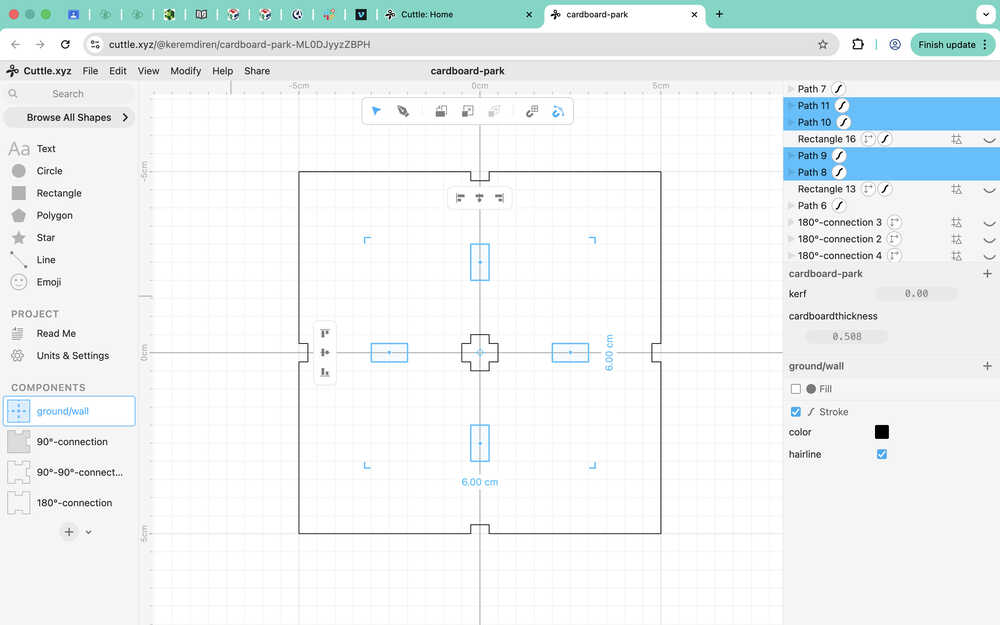Viewport: 1000px width, 625px height.
Task: Click Browse All Shapes button
Action: [69, 117]
